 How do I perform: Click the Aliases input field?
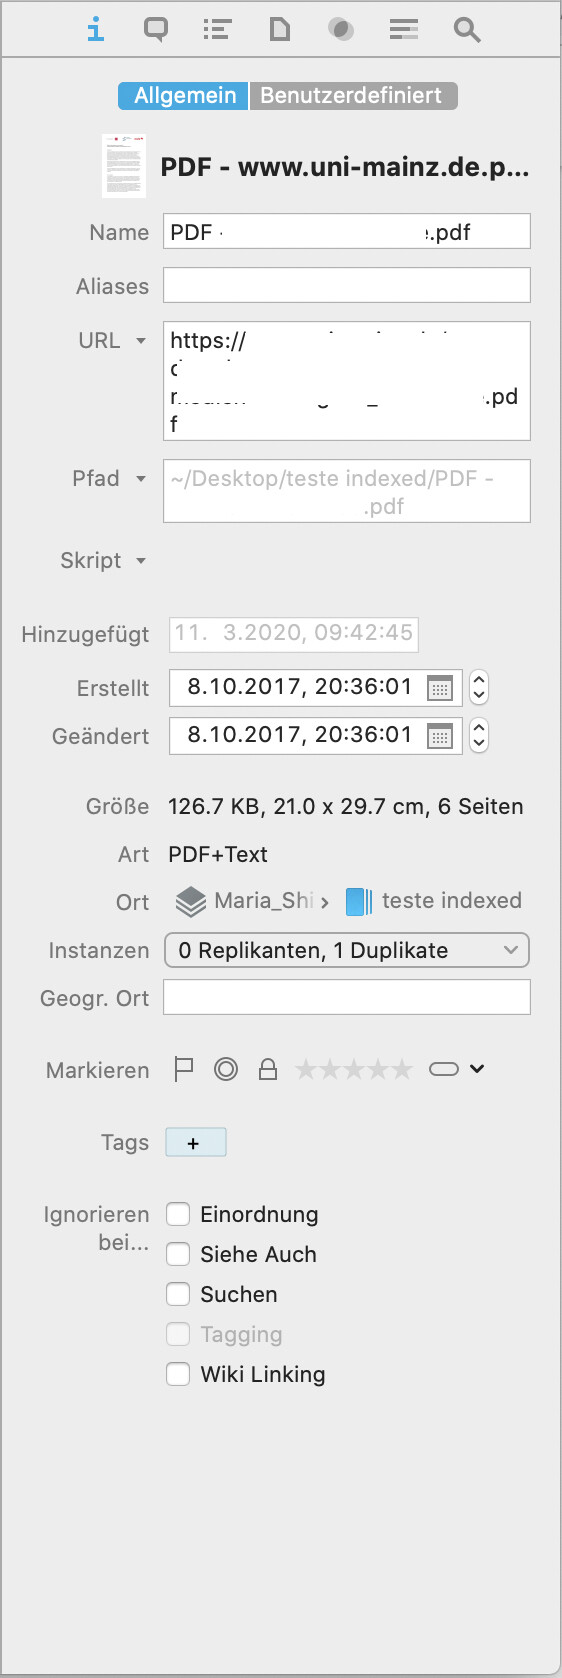[x=347, y=285]
